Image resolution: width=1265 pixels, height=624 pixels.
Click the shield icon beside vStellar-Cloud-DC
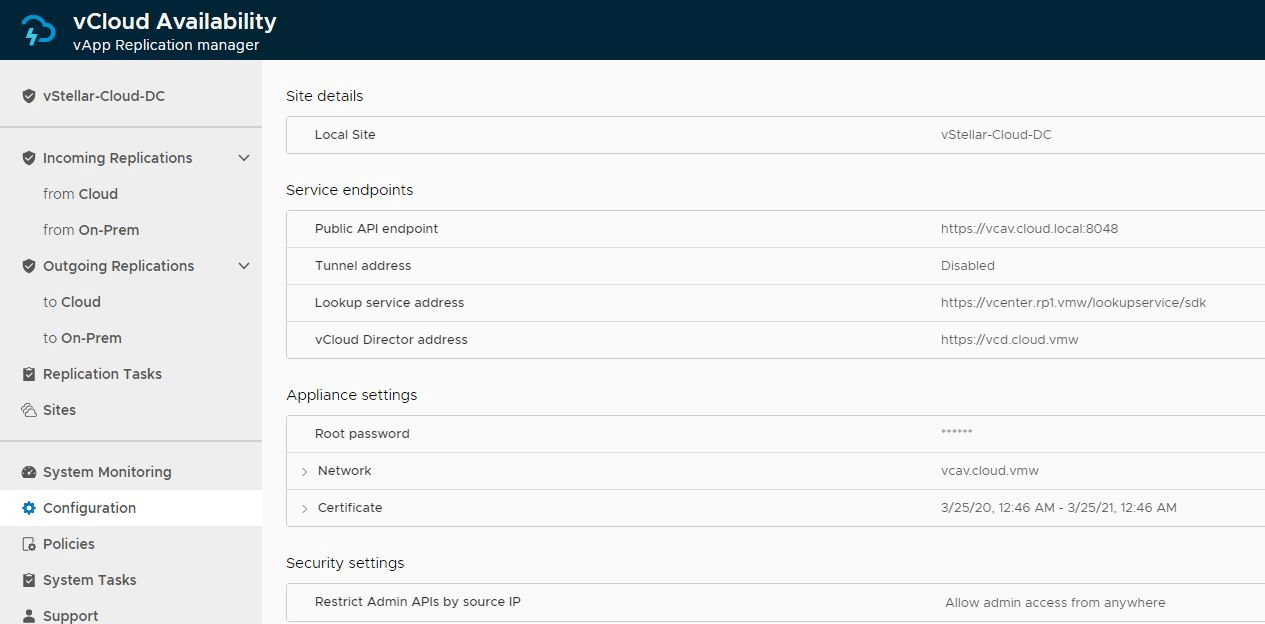29,96
